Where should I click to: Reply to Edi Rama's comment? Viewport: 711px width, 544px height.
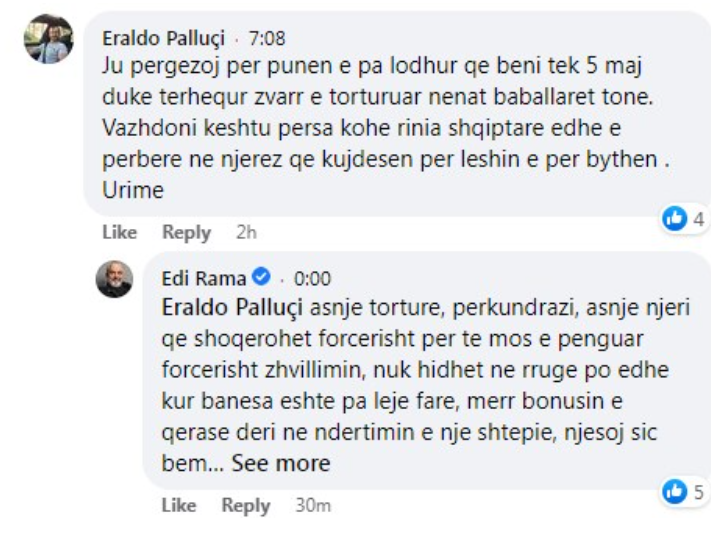pos(246,505)
